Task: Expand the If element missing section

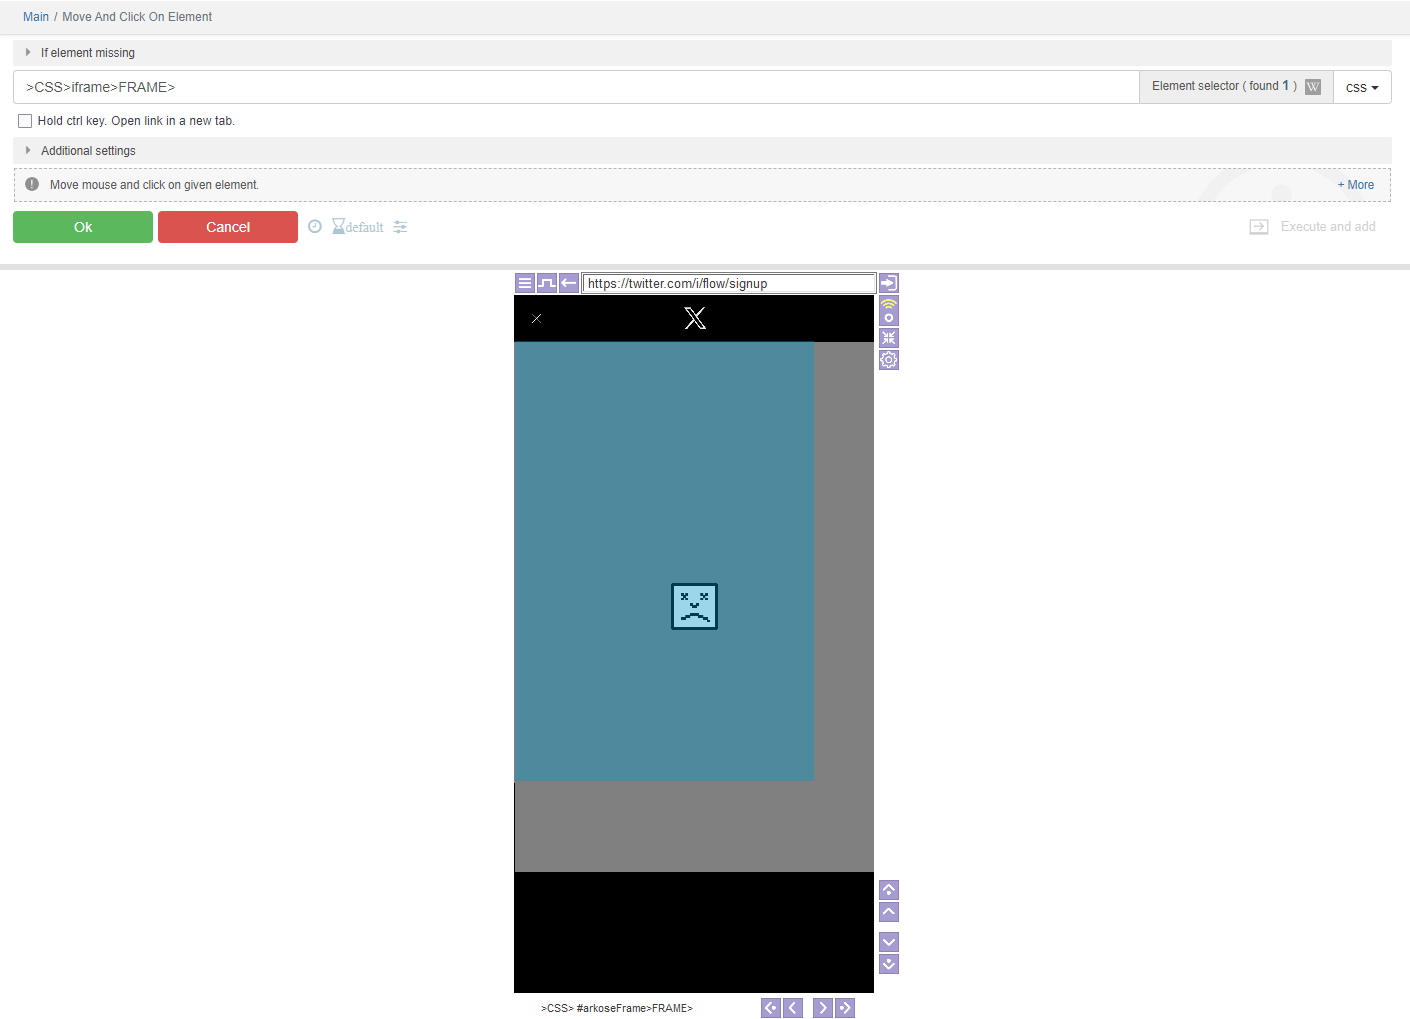Action: point(87,53)
